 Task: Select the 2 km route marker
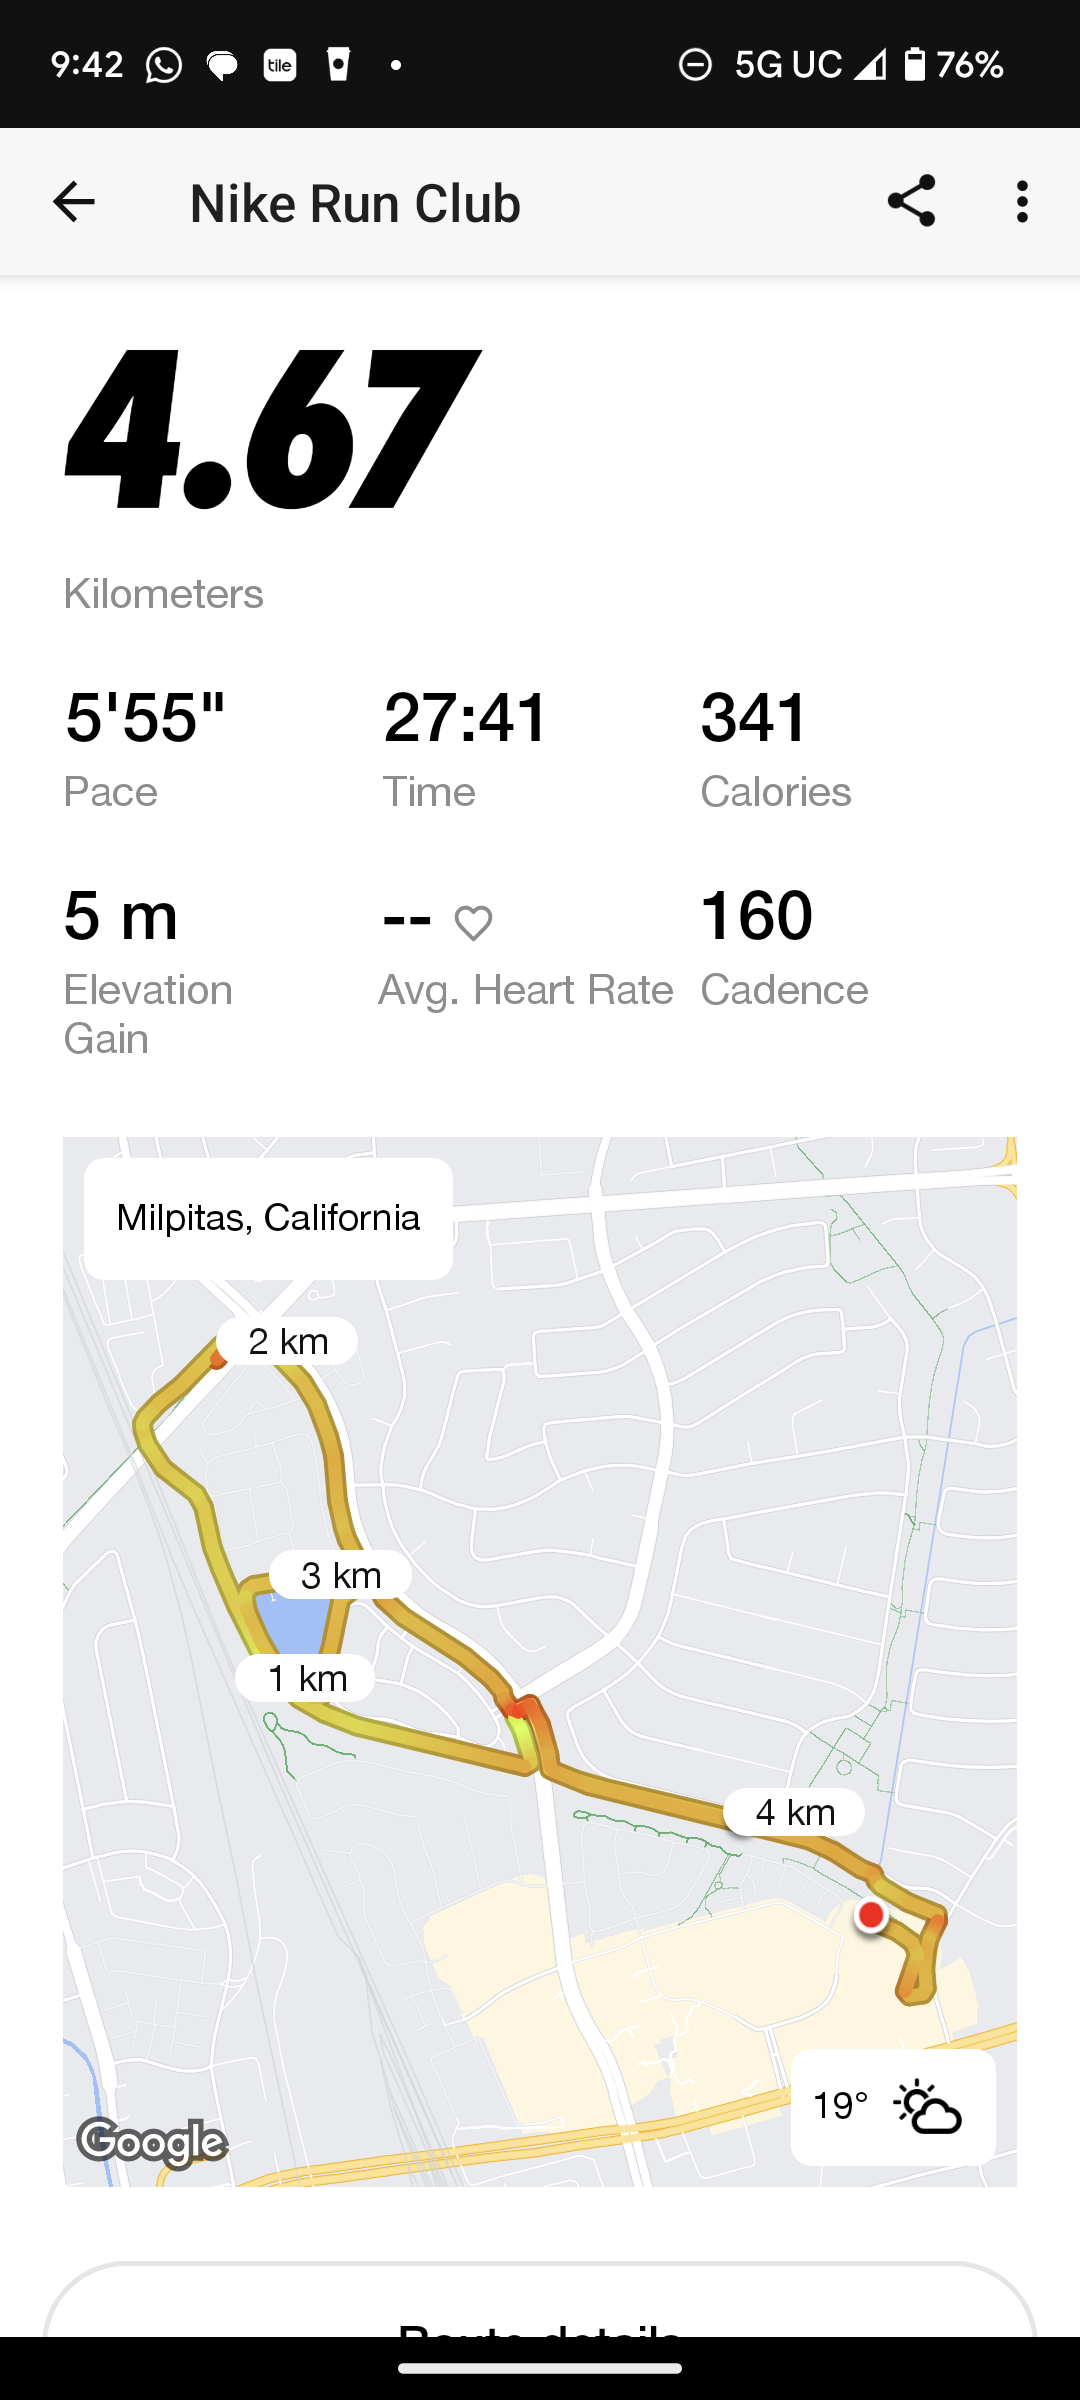tap(288, 1341)
